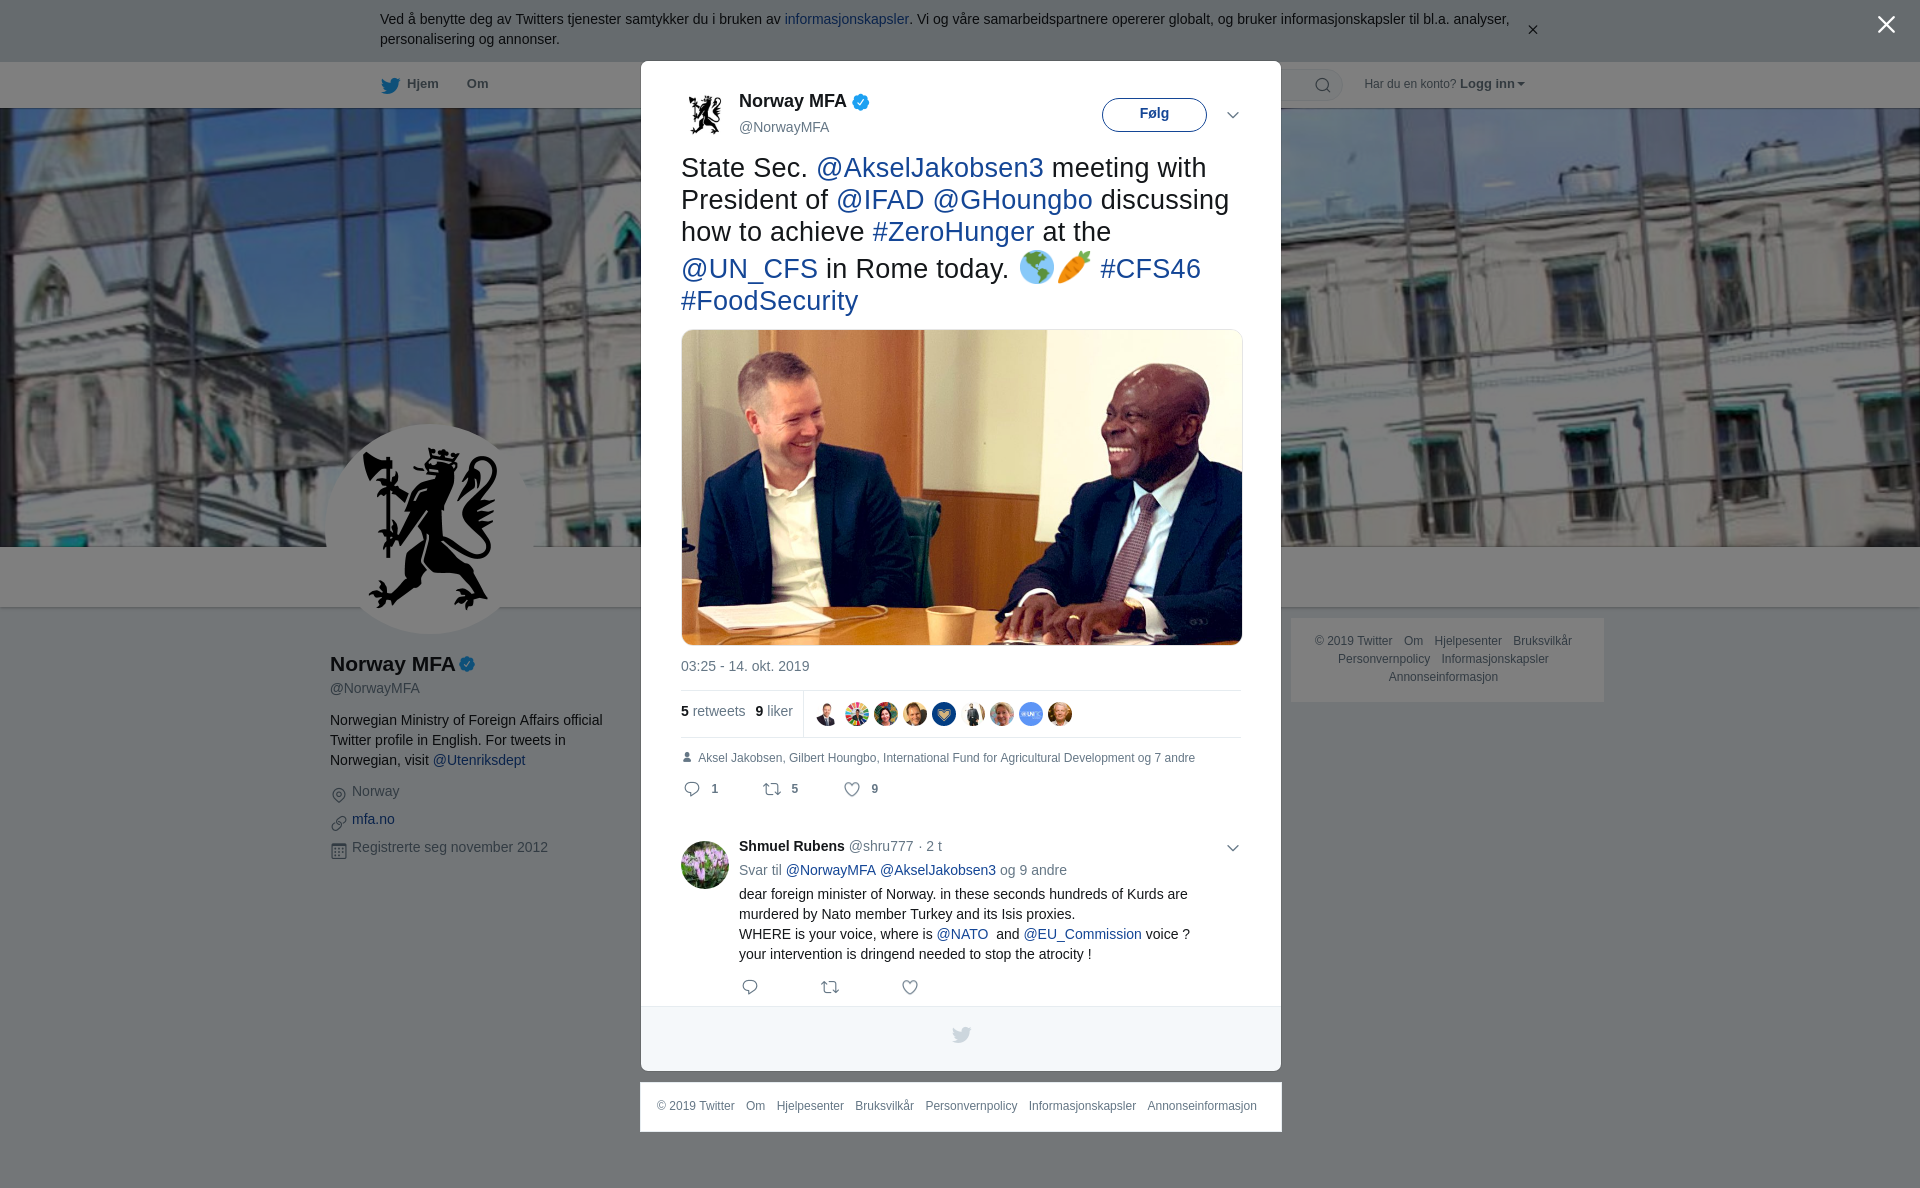Expand options chevron on Shmuel Rubens reply
1920x1188 pixels.
(1233, 848)
